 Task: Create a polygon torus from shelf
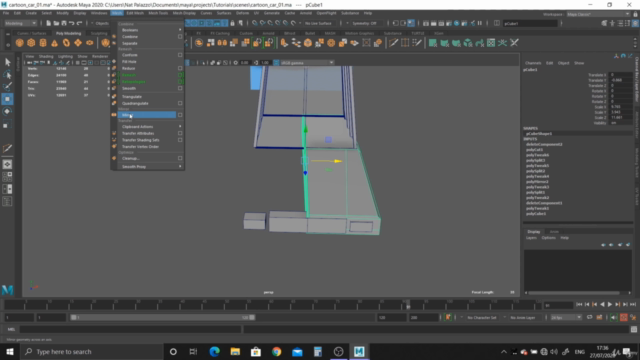(x=66, y=43)
